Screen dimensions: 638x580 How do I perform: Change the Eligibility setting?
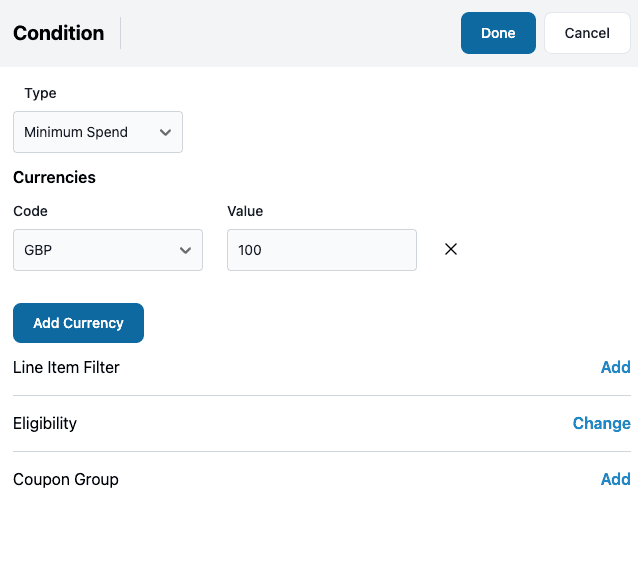(x=601, y=423)
